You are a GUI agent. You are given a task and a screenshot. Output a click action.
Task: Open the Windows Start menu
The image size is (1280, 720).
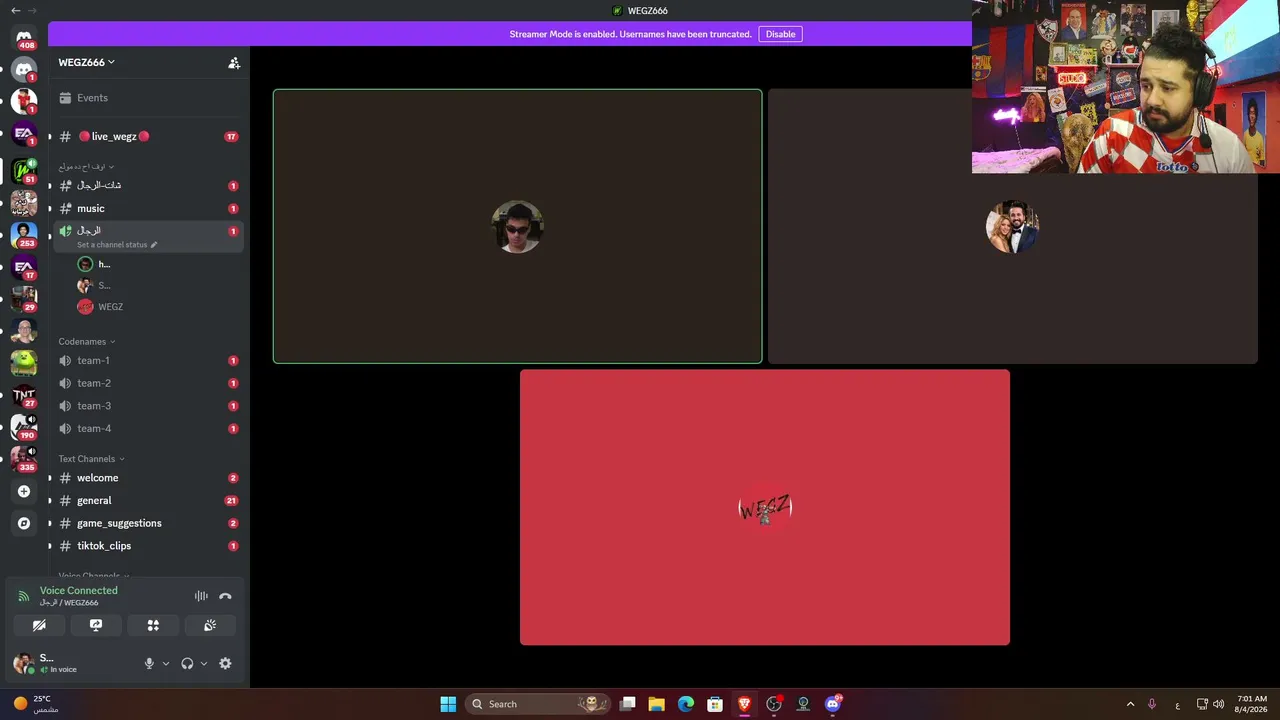(448, 704)
